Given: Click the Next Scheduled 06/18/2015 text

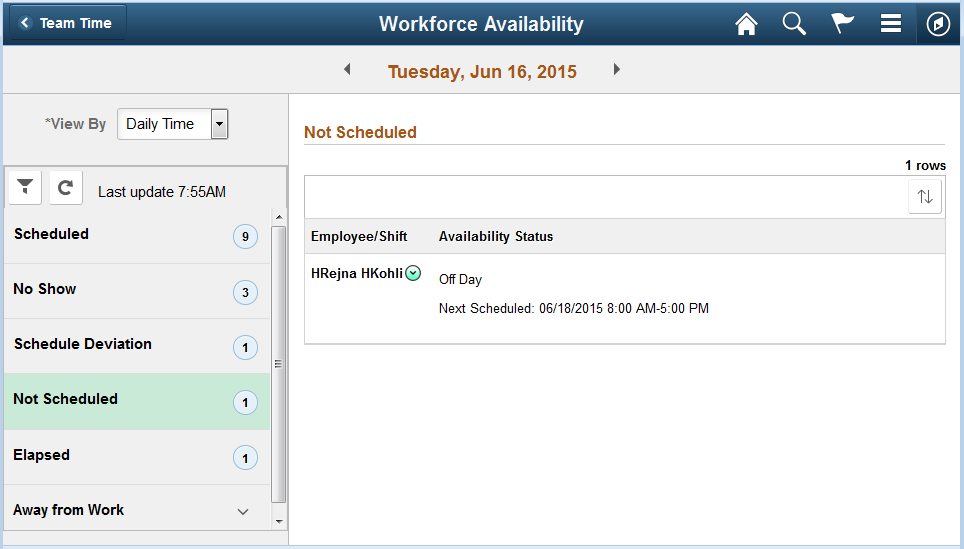Looking at the screenshot, I should click(574, 308).
